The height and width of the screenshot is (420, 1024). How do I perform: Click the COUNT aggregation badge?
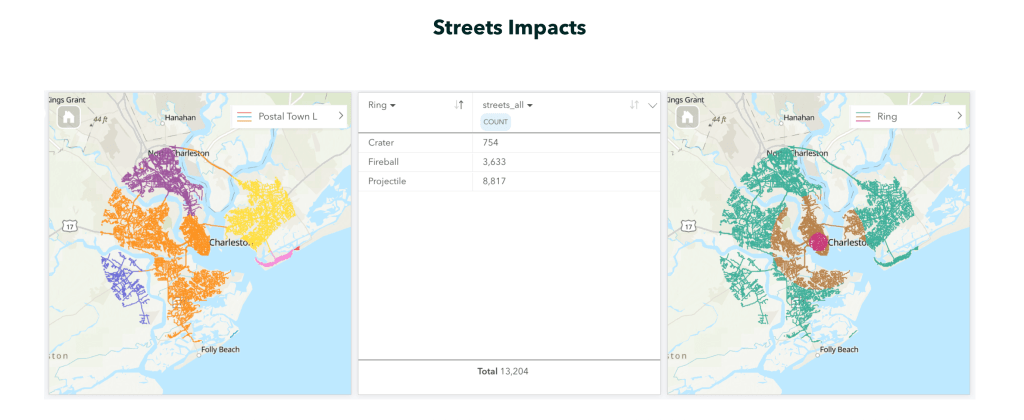pyautogui.click(x=496, y=122)
